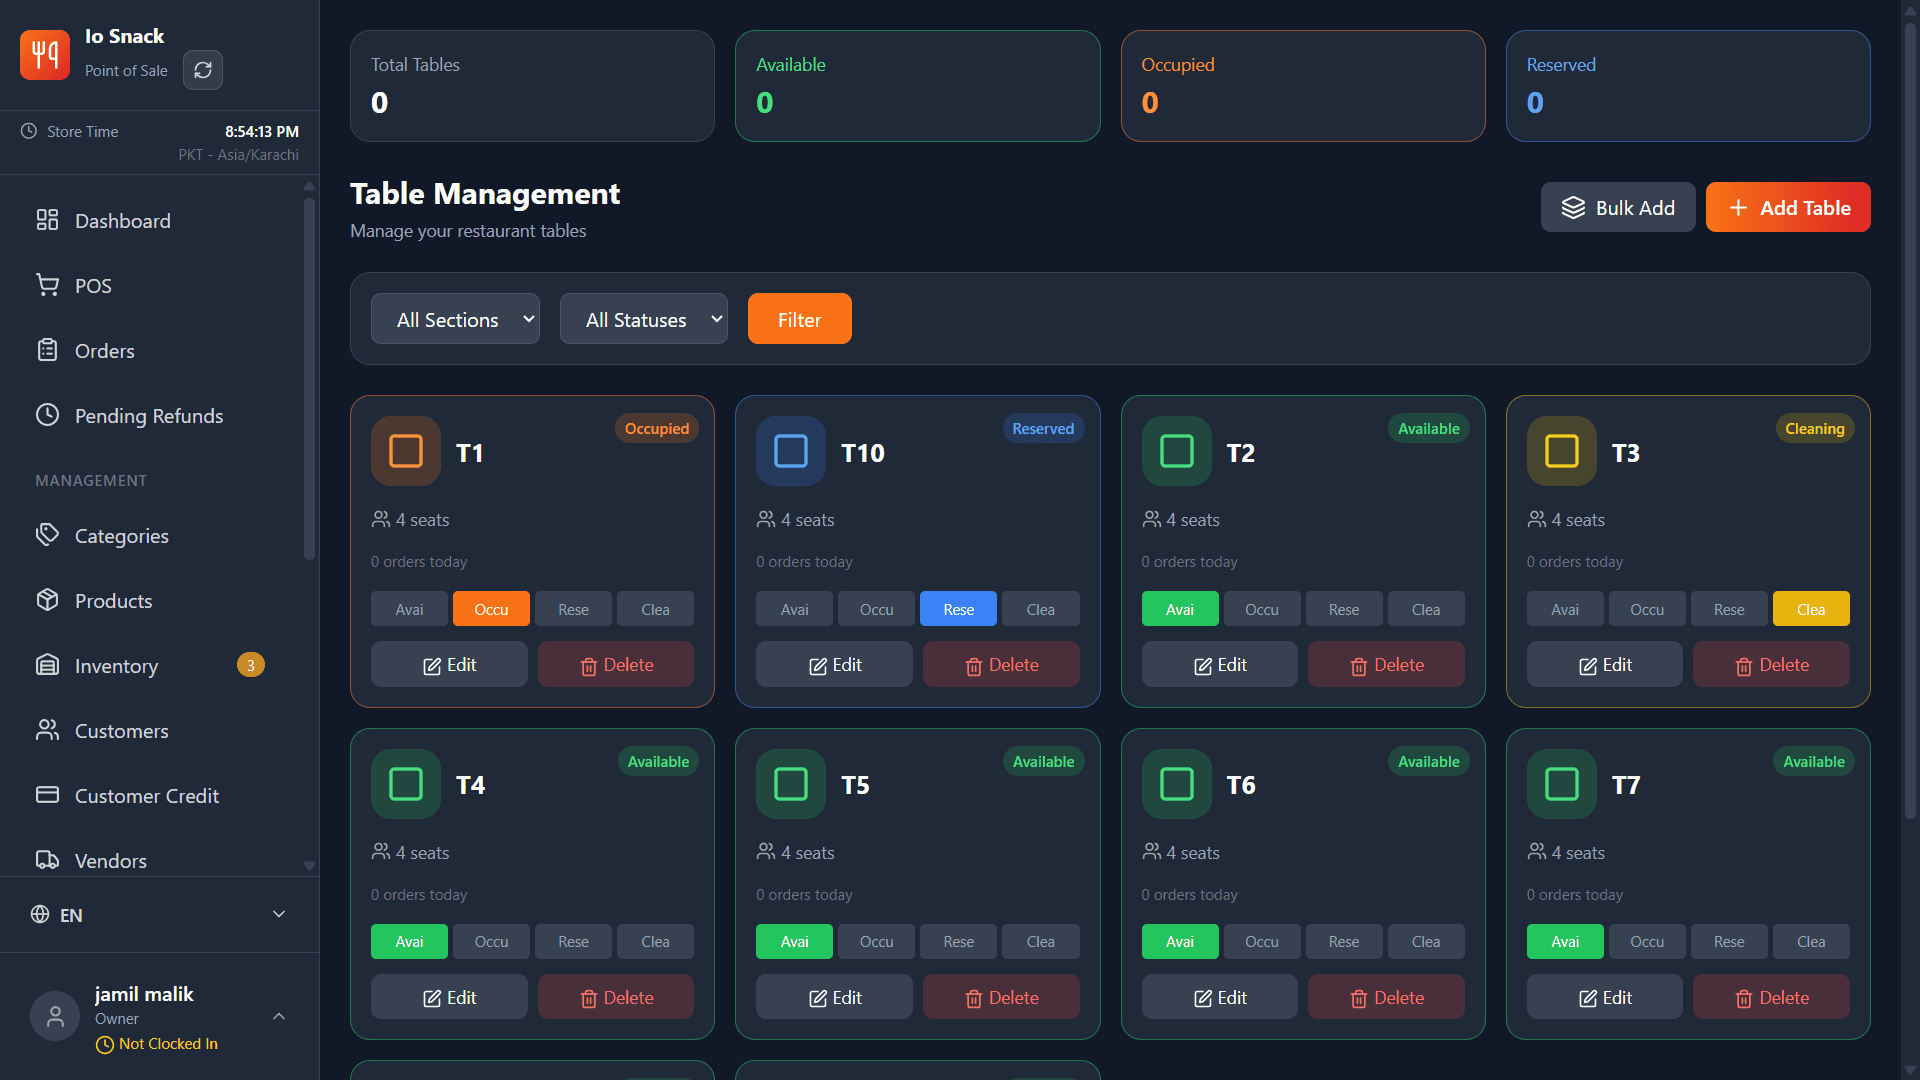Mark table T3 as Available
The width and height of the screenshot is (1920, 1080).
pyautogui.click(x=1564, y=608)
